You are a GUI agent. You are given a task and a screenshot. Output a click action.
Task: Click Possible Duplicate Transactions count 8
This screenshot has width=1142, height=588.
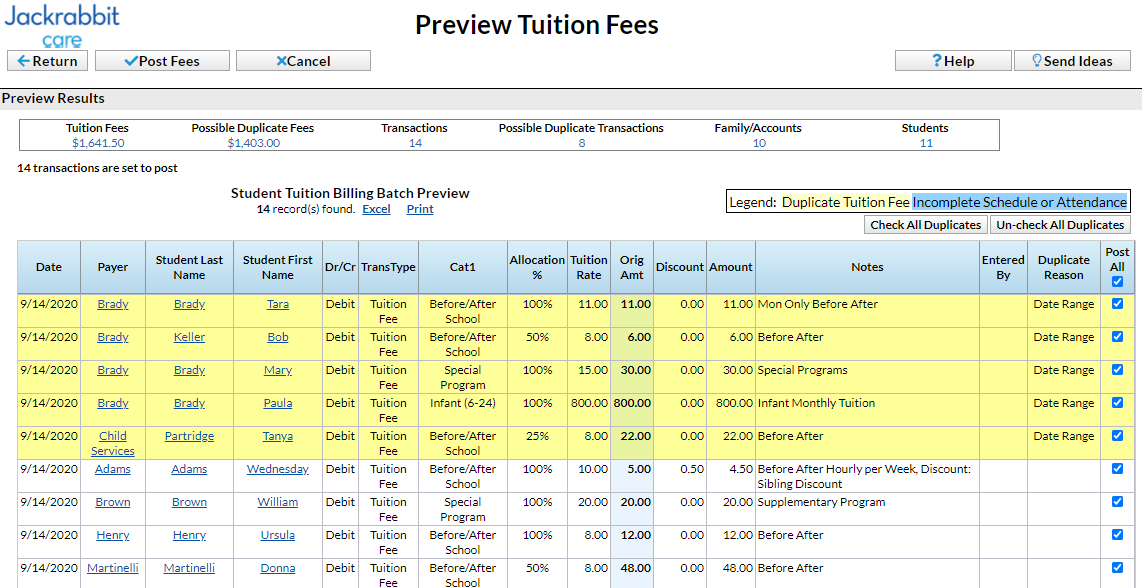point(581,143)
